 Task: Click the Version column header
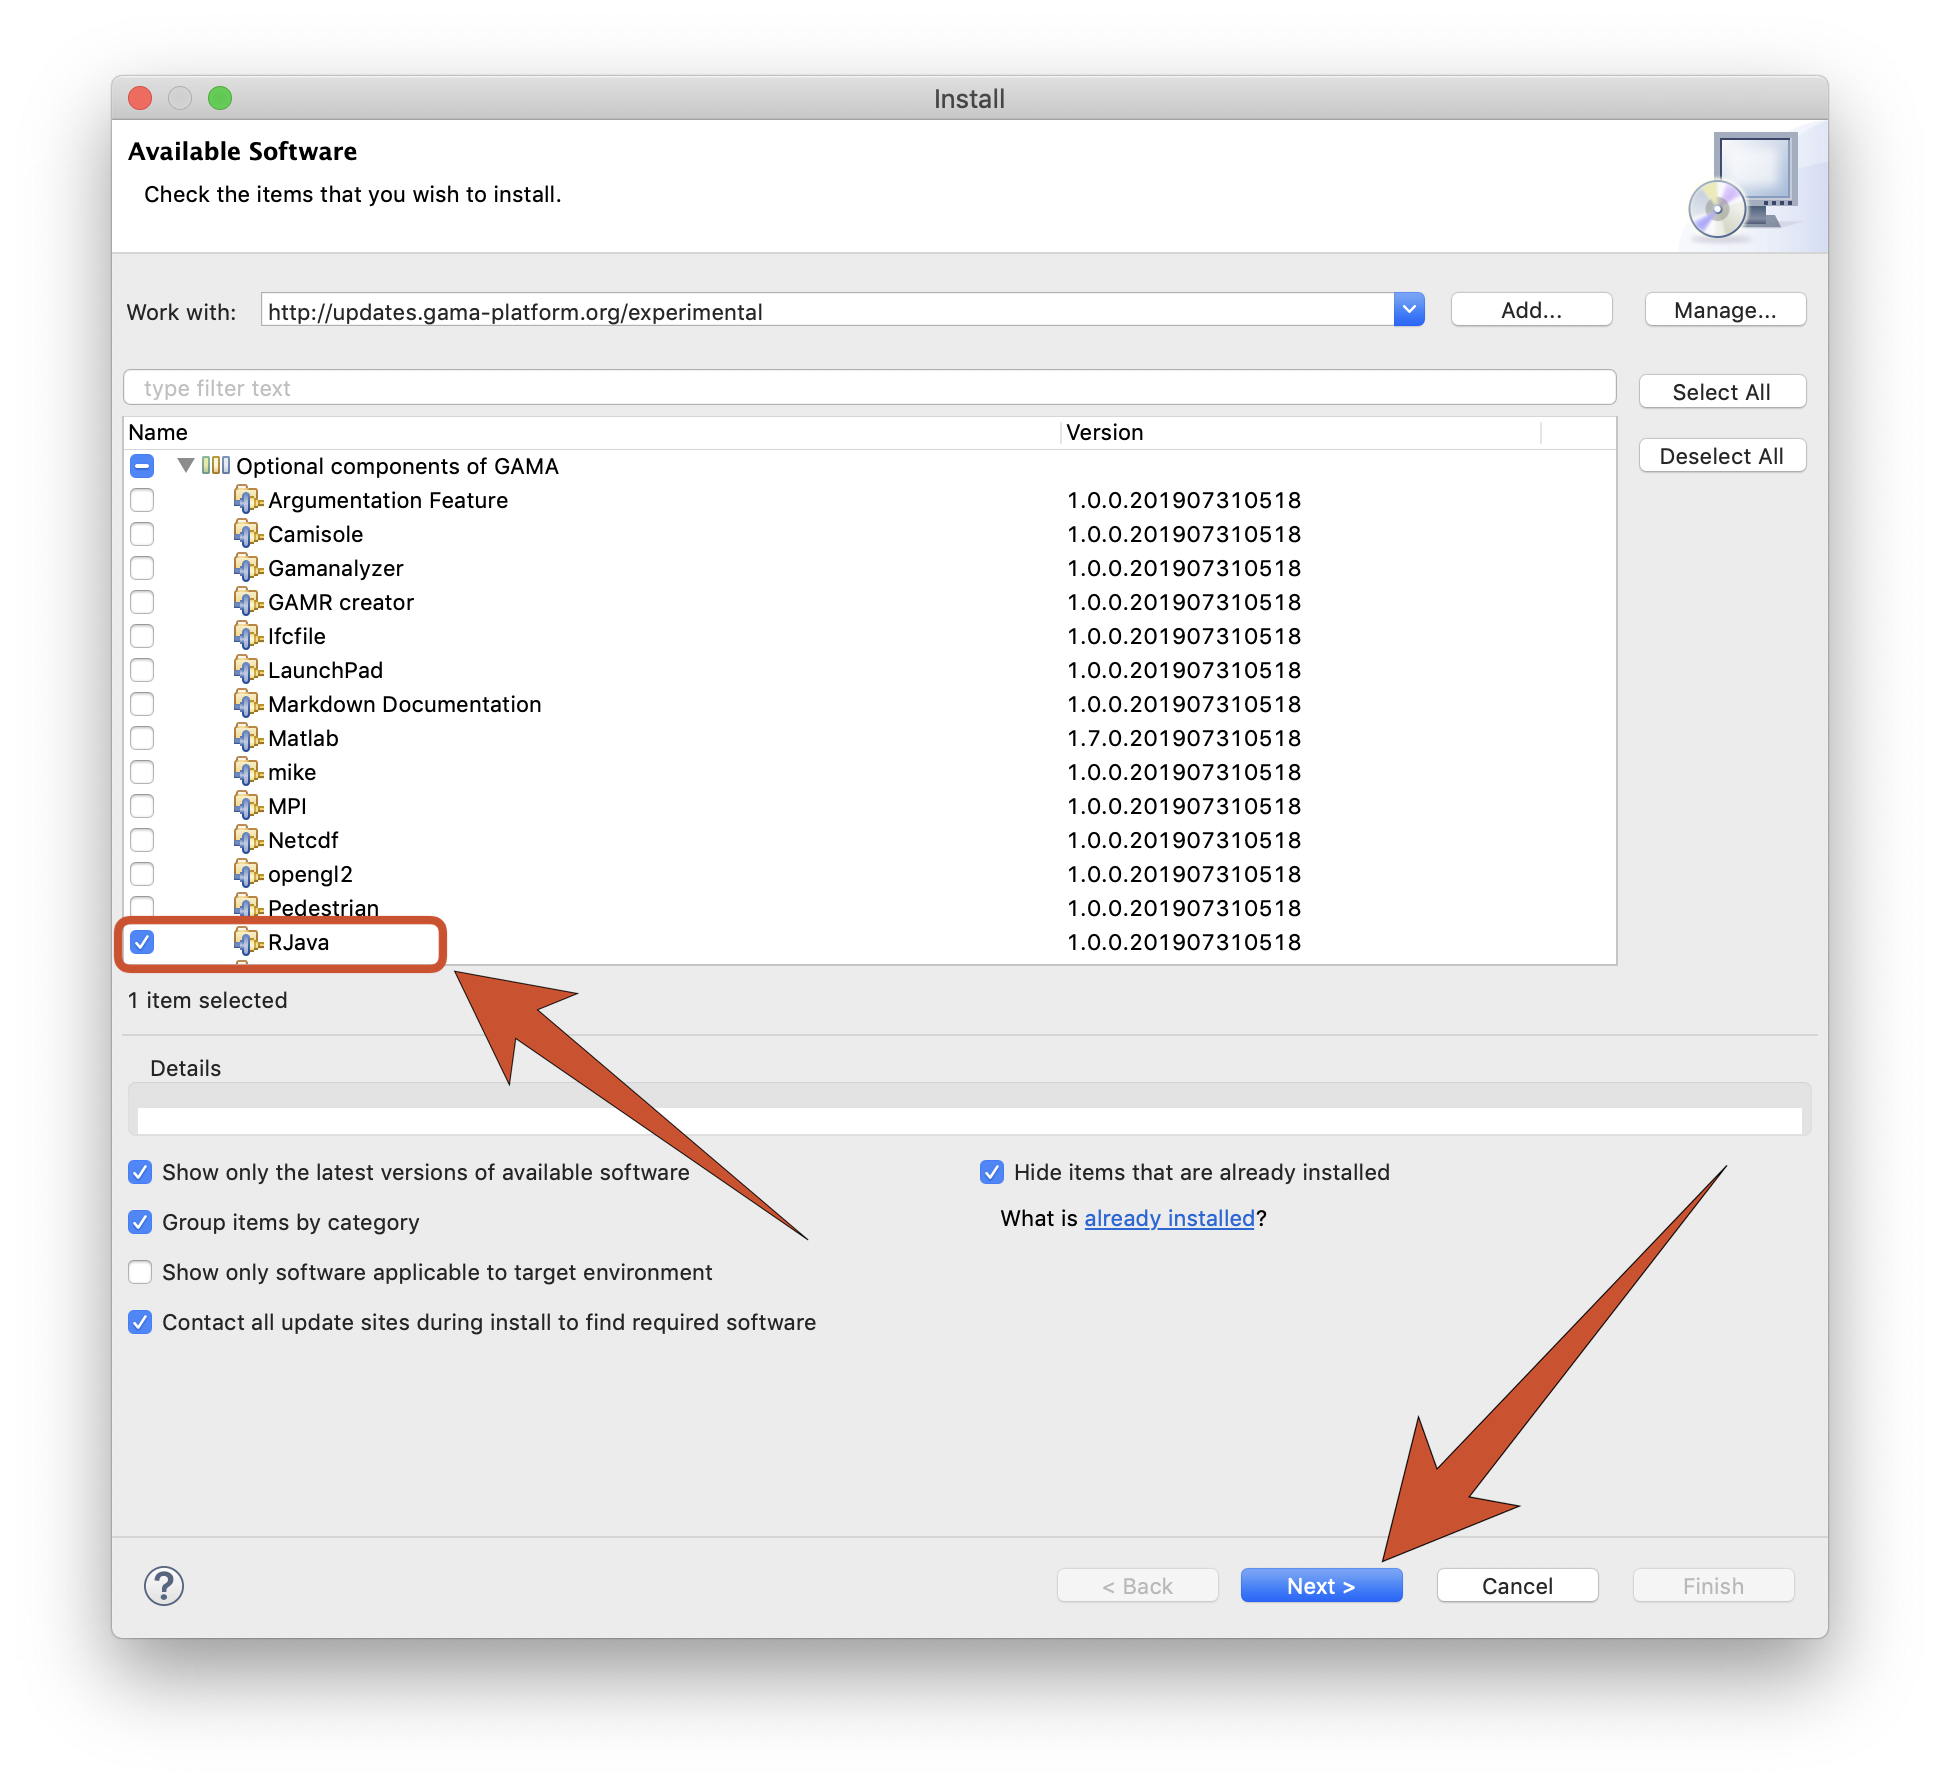point(1300,432)
